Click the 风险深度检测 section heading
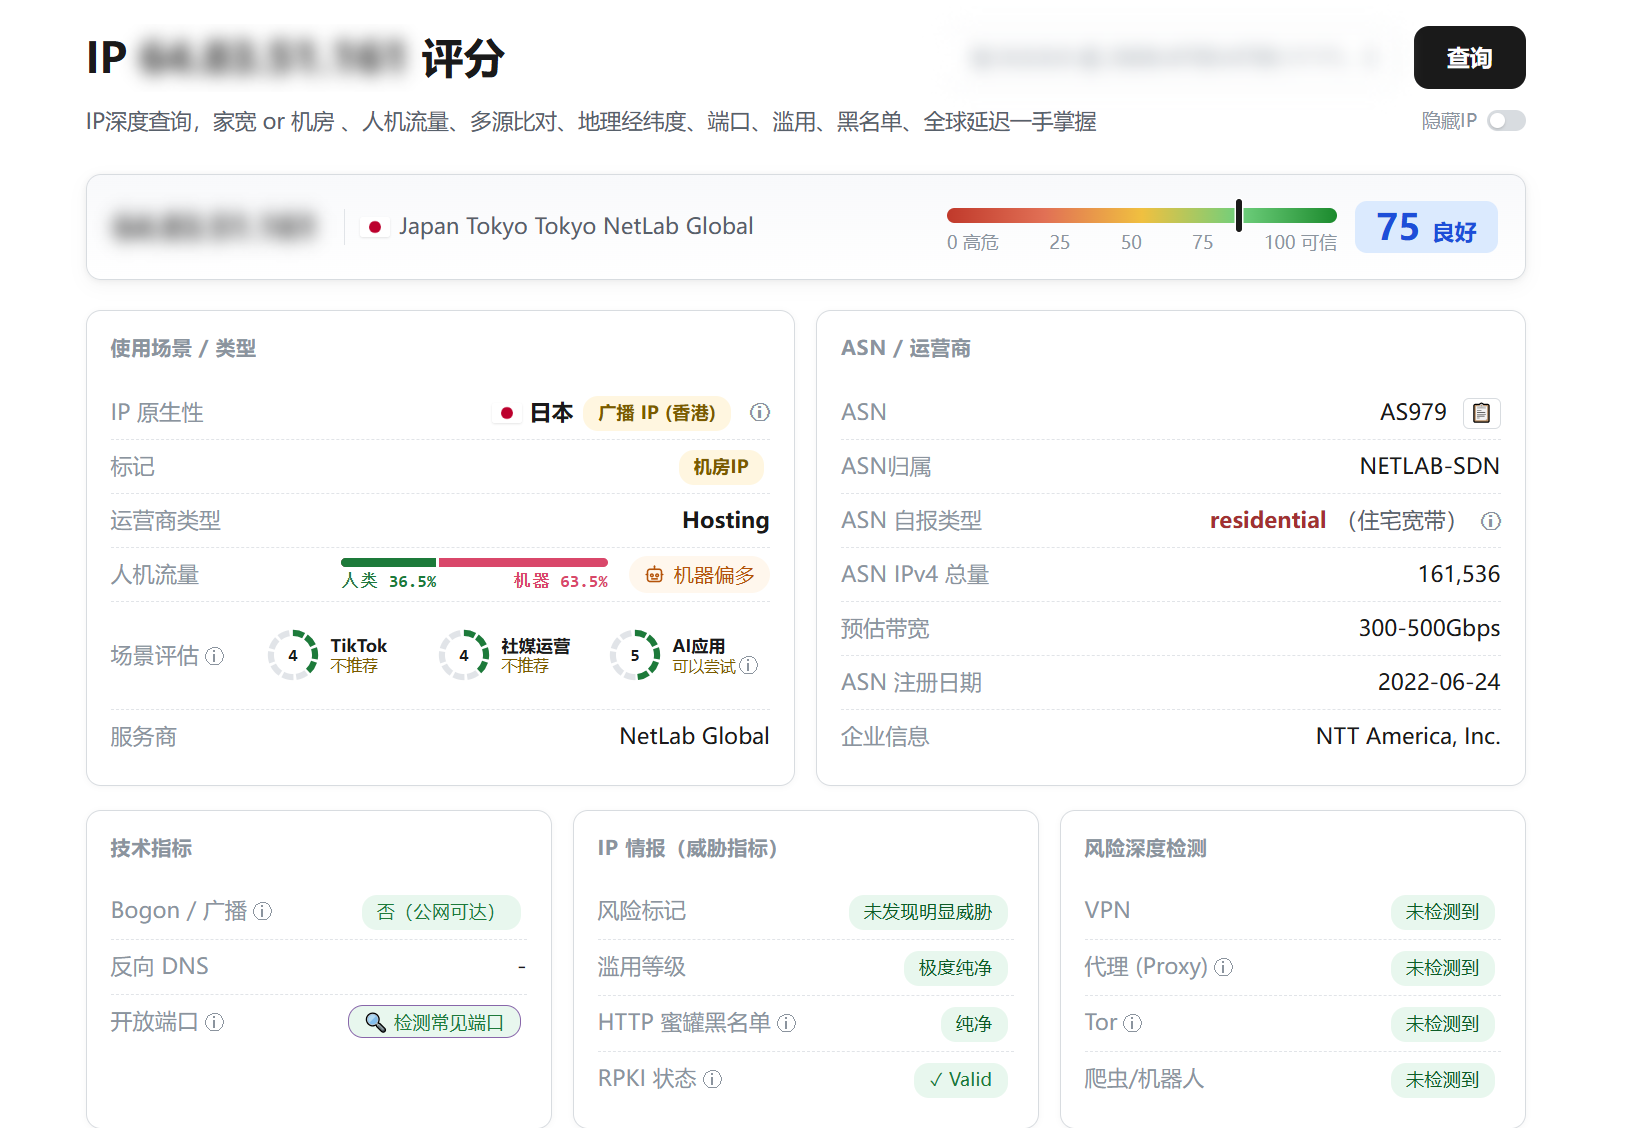 click(x=1145, y=848)
